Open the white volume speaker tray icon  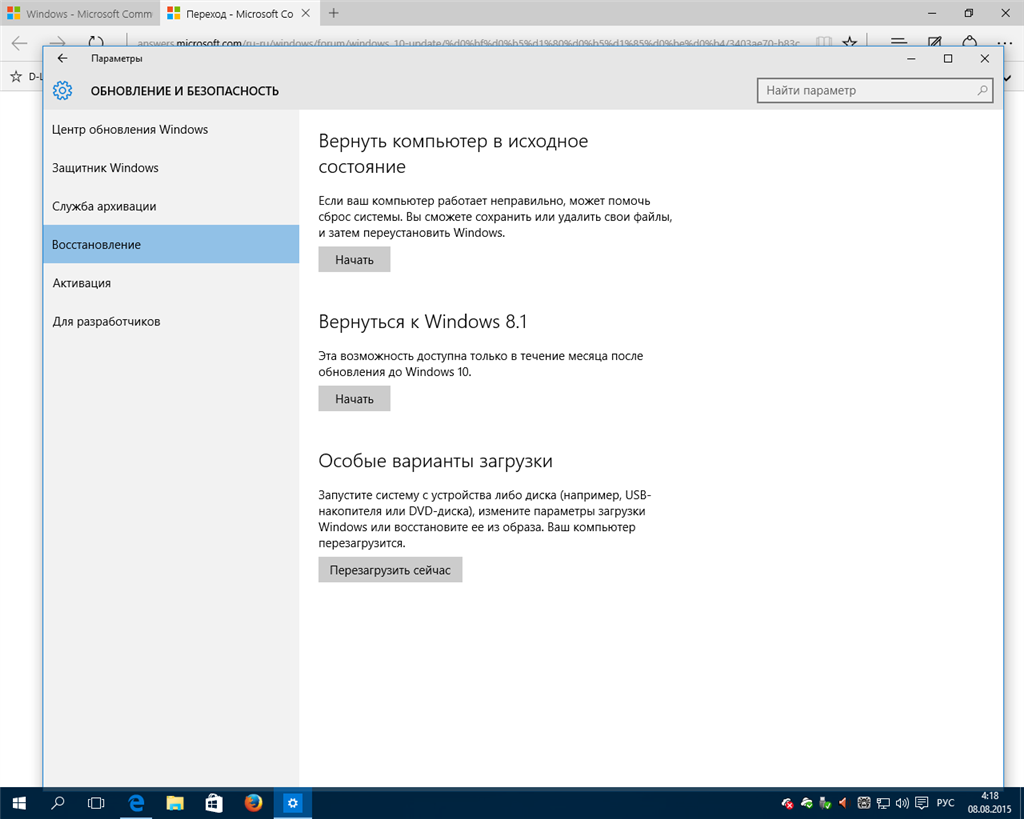tap(902, 803)
